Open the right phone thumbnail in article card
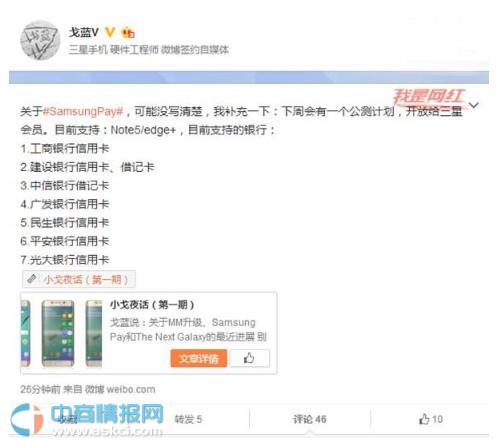This screenshot has height=447, width=504. coord(94,334)
